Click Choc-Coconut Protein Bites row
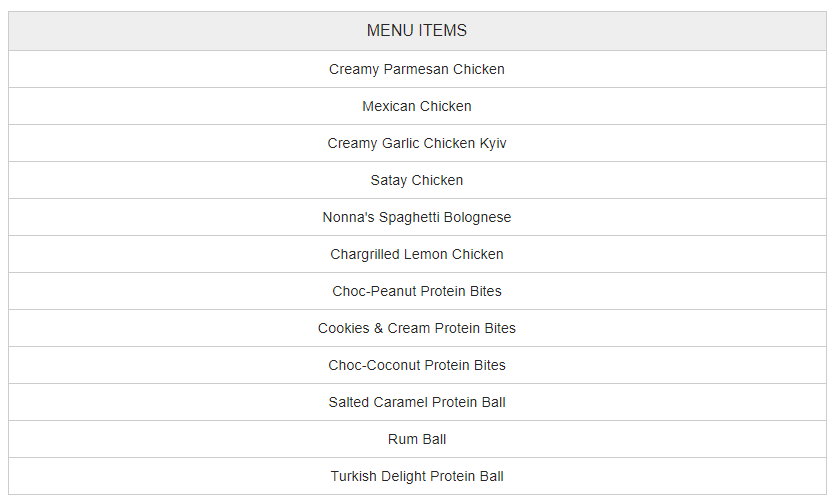 click(x=417, y=366)
